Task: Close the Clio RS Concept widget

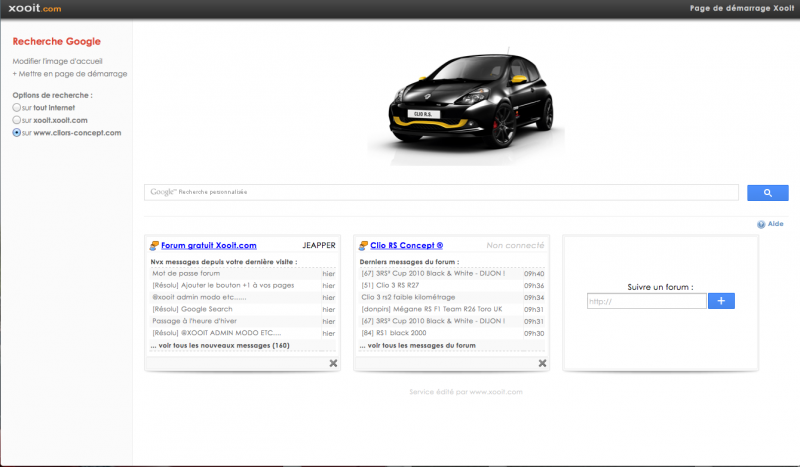Action: (x=542, y=363)
